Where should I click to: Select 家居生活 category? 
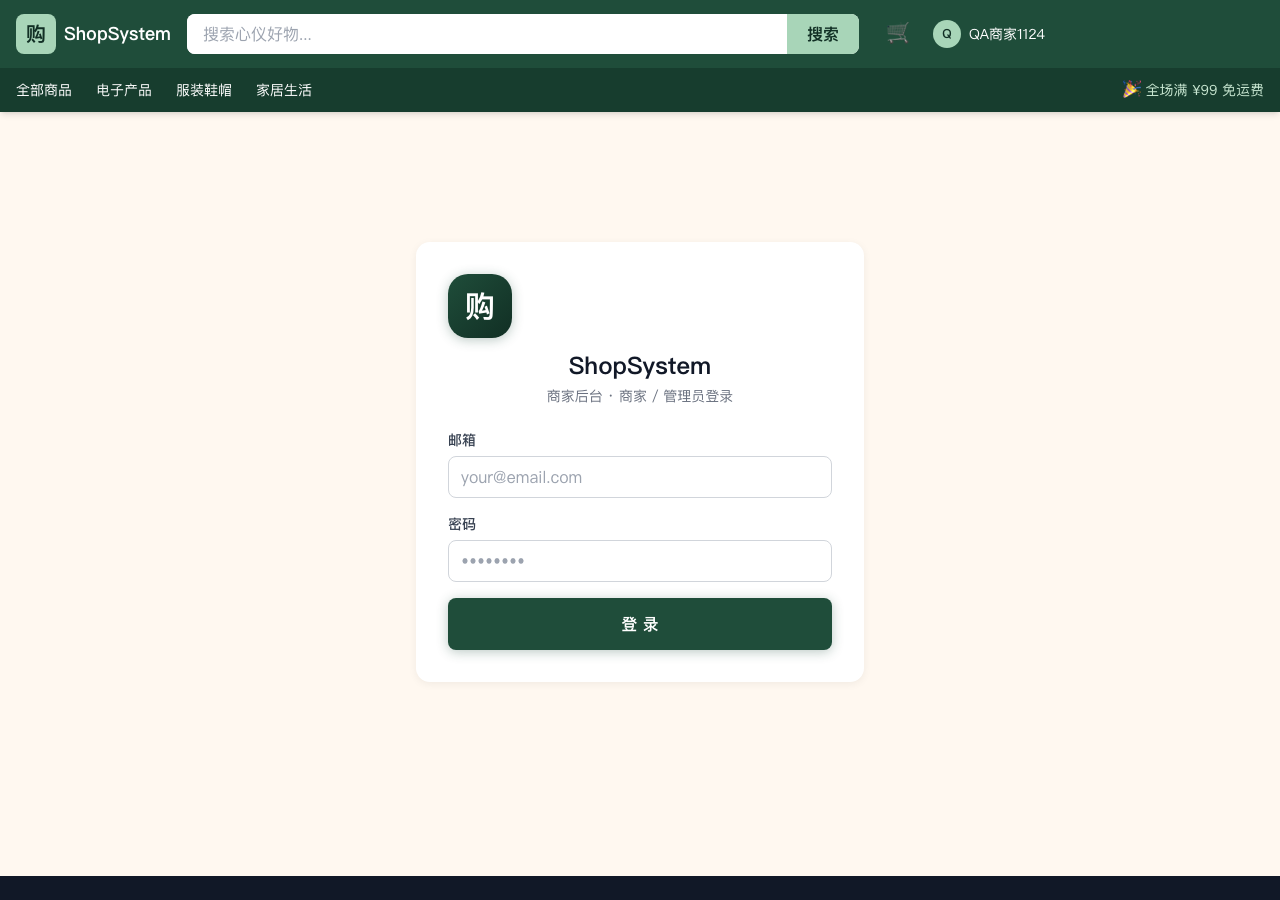pyautogui.click(x=284, y=90)
